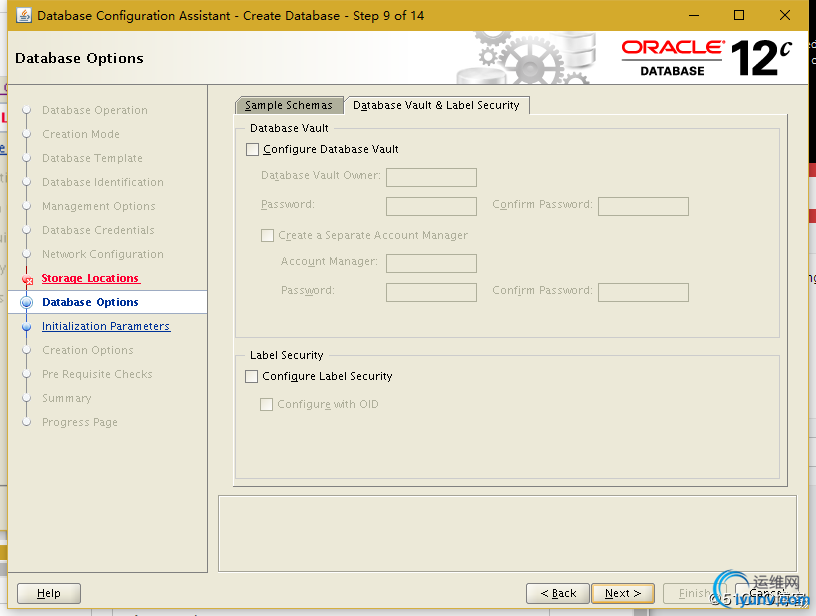Click Creation Mode step text

click(x=81, y=134)
